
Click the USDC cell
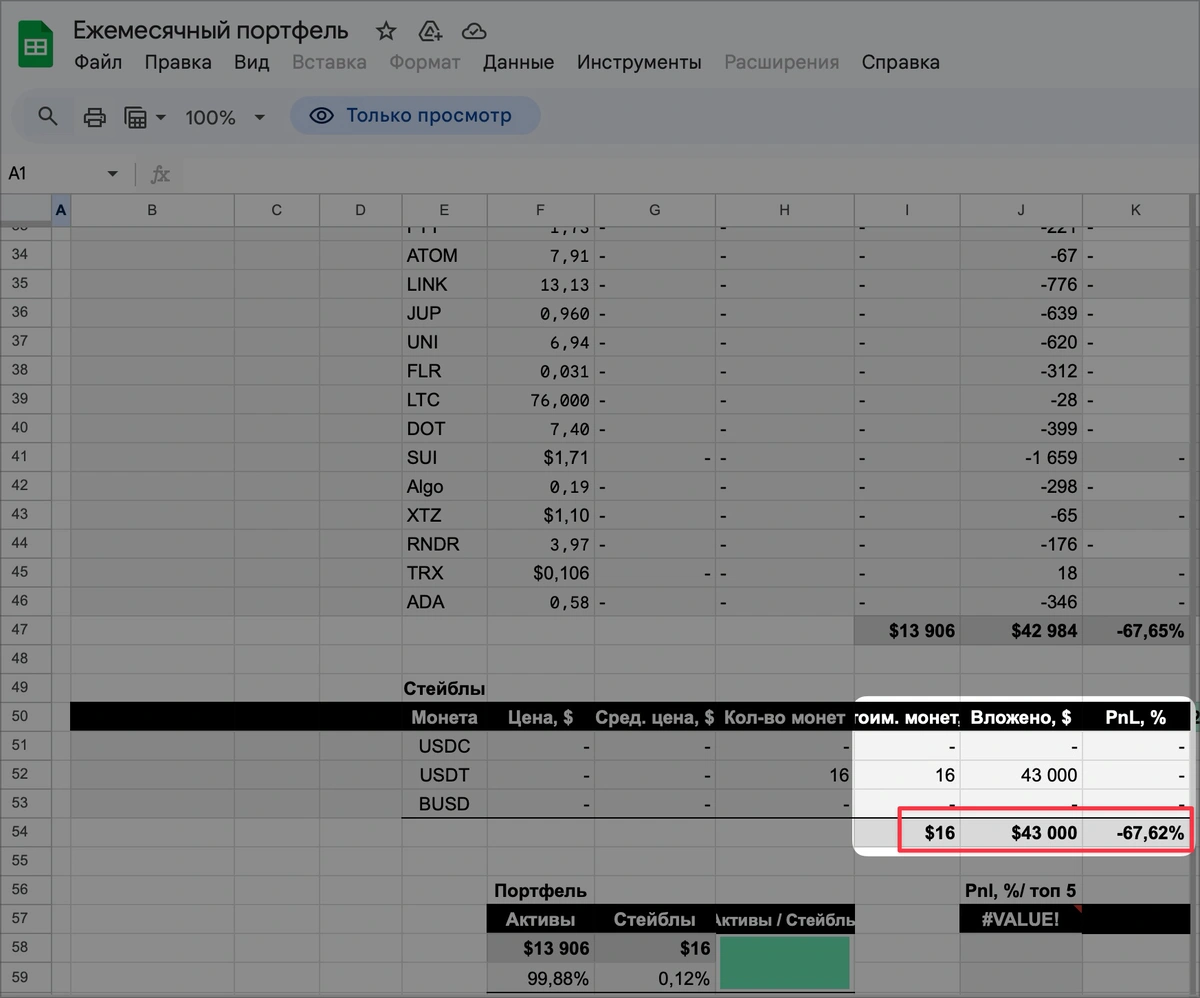pos(444,746)
